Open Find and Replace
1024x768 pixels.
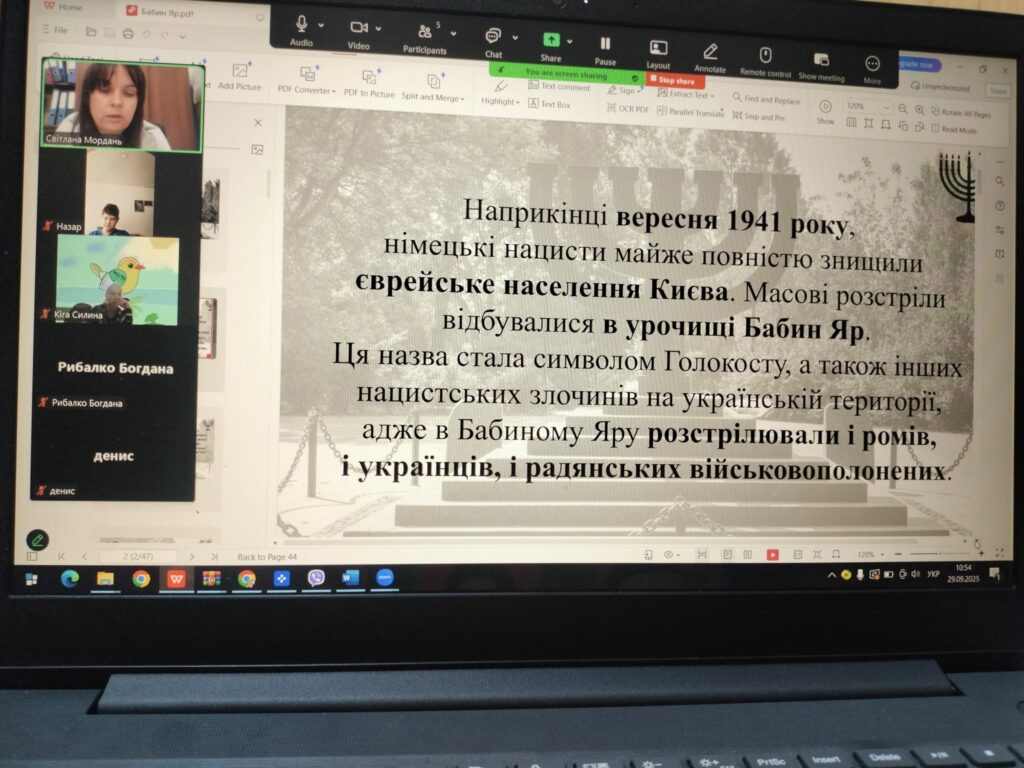(x=766, y=99)
